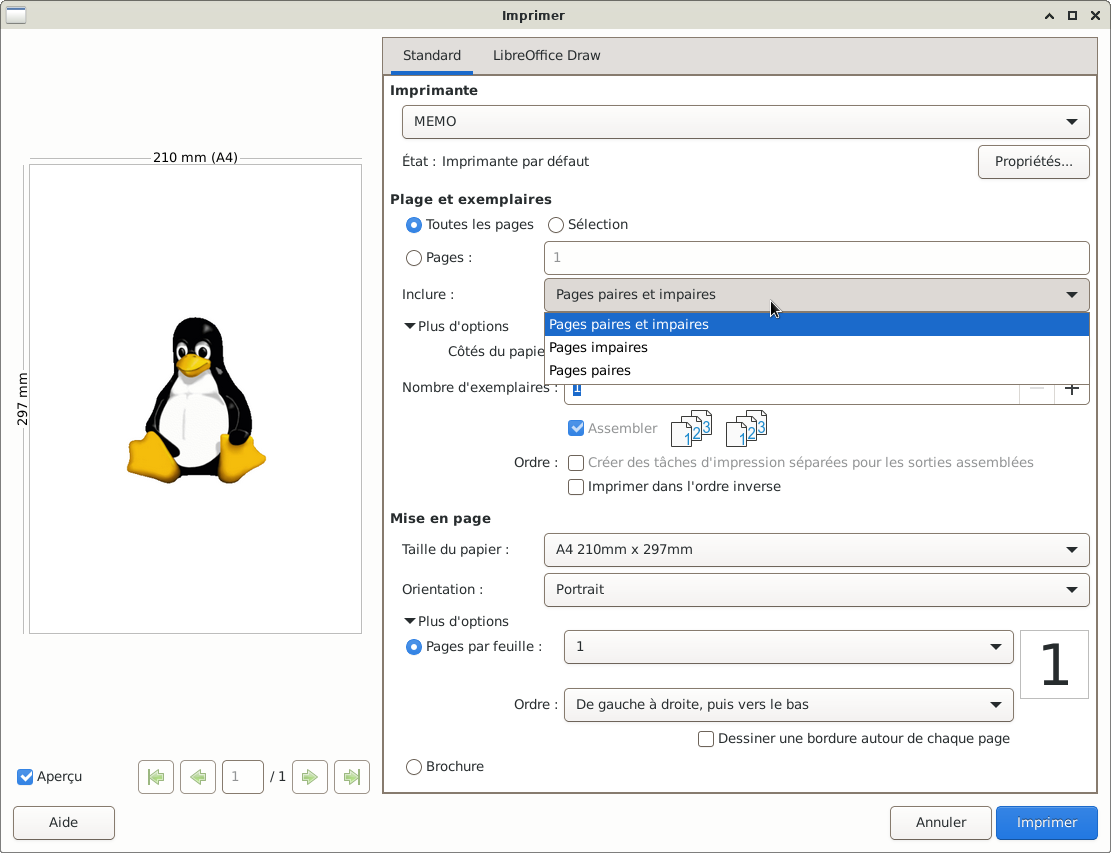The height and width of the screenshot is (853, 1111).
Task: Switch to the Standard tab
Action: point(432,55)
